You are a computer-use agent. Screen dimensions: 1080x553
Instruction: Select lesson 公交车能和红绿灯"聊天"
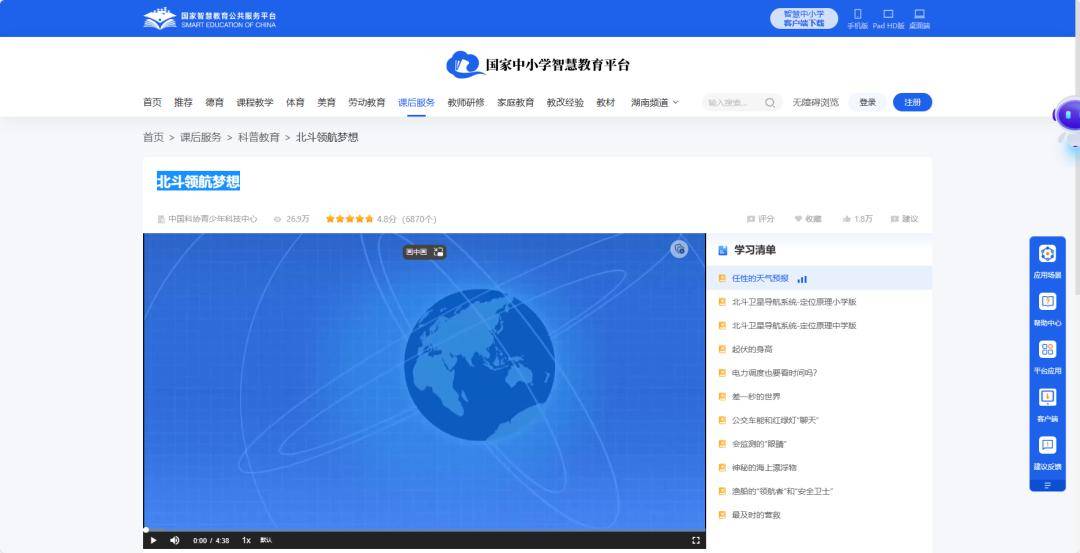[819, 420]
